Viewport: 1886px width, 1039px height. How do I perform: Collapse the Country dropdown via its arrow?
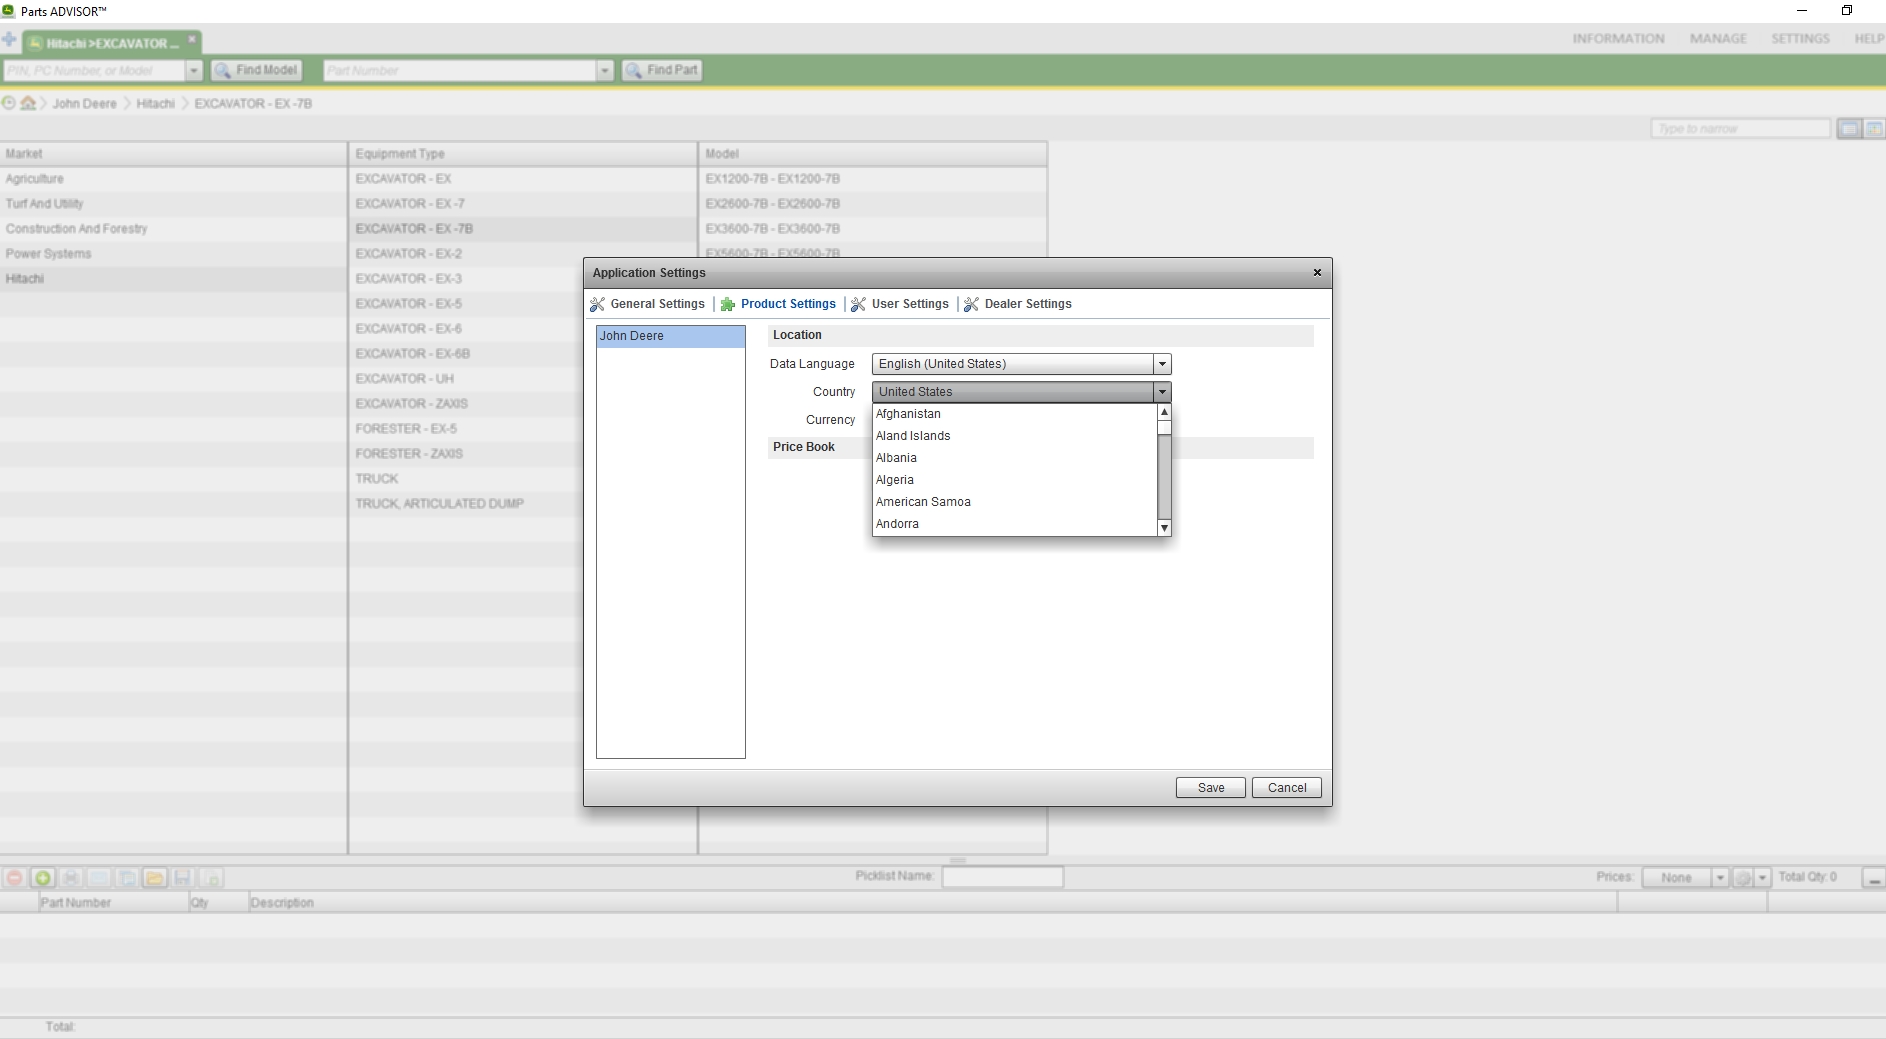tap(1162, 392)
